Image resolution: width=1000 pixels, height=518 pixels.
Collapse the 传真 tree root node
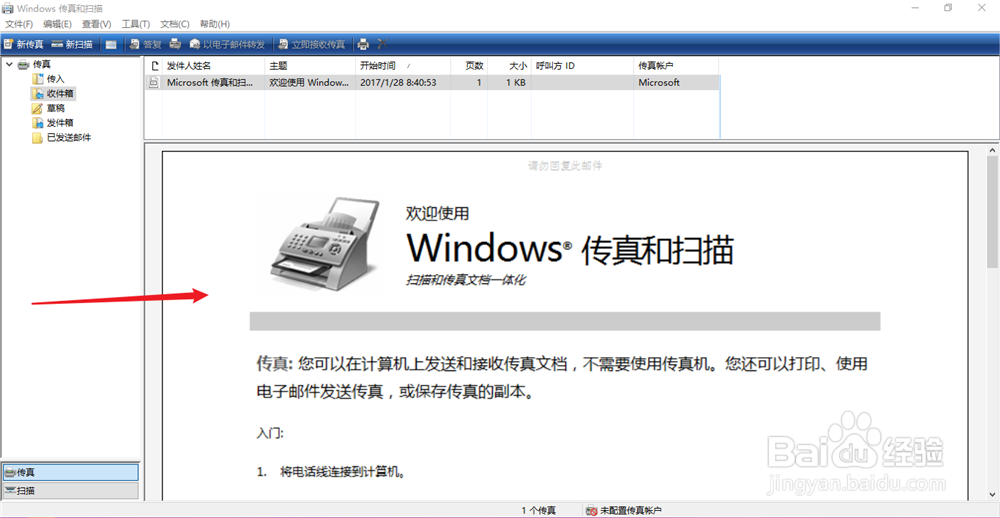coord(9,64)
